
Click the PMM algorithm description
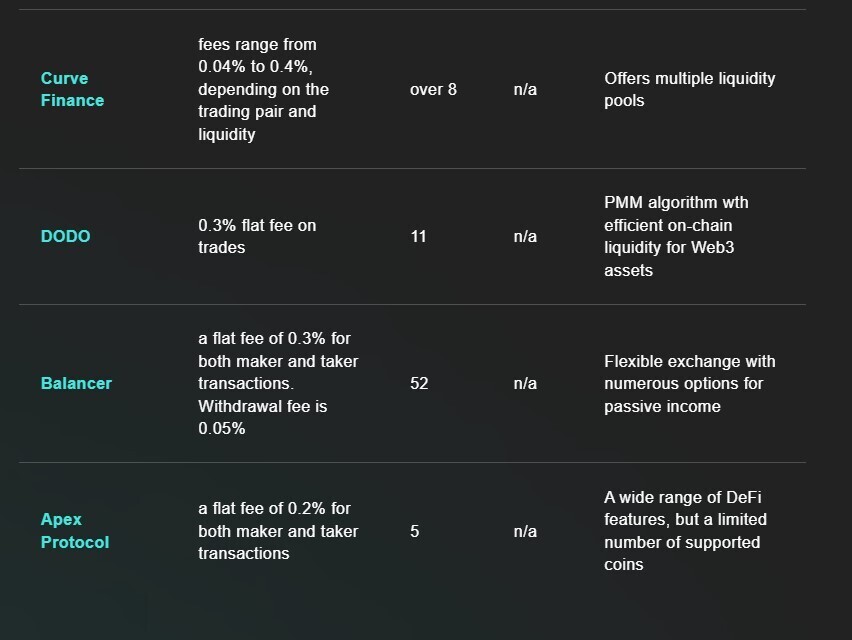click(676, 236)
